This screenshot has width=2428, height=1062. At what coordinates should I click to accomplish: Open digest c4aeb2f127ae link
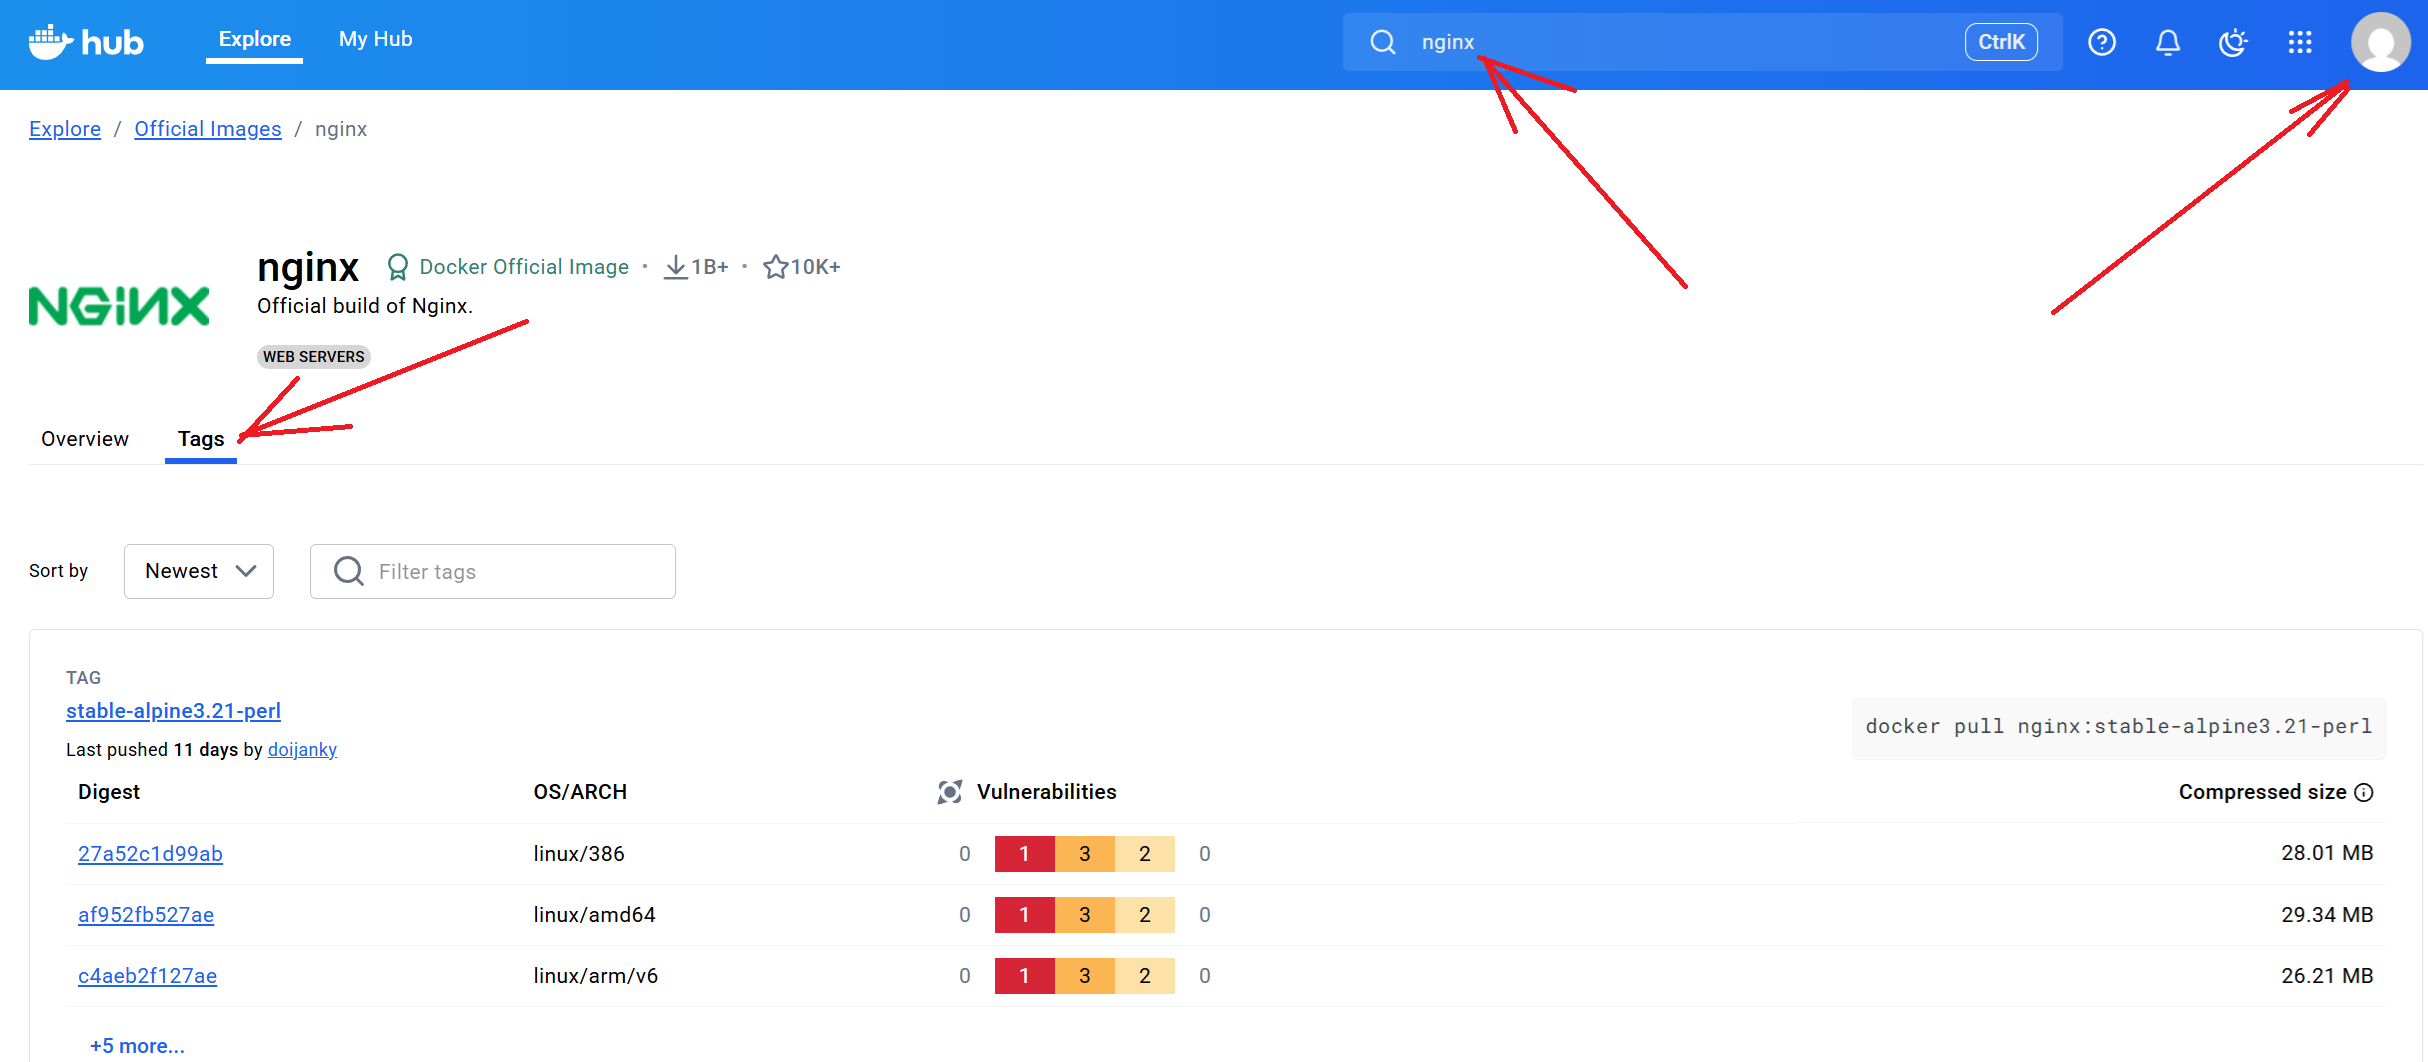(147, 976)
